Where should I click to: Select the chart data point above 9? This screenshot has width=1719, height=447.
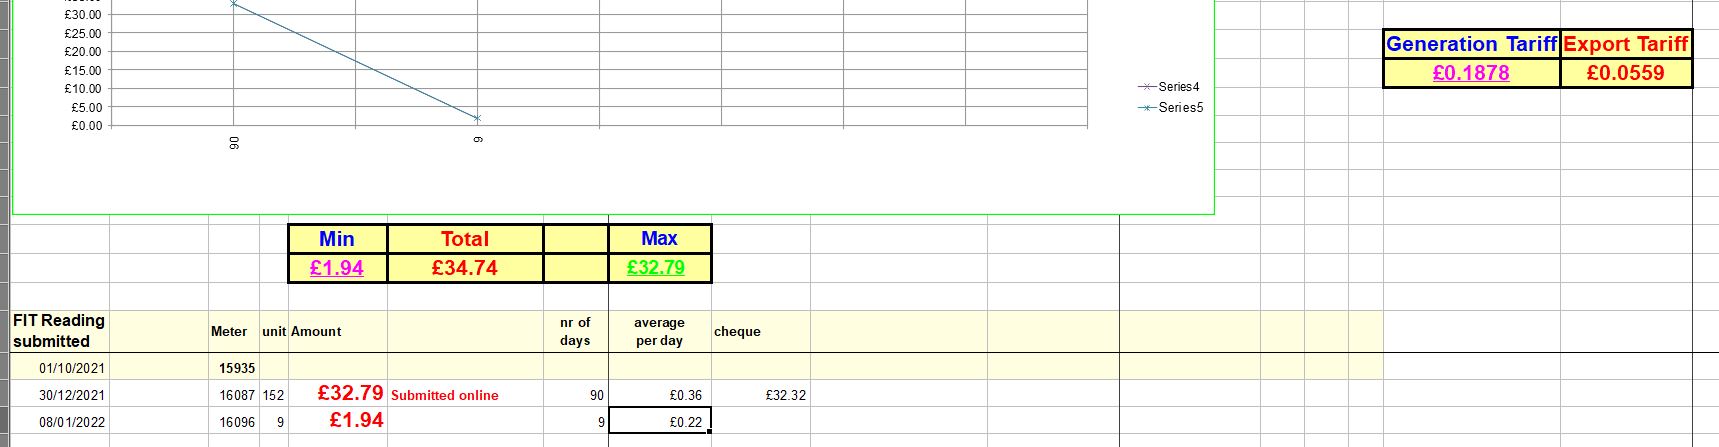coord(477,118)
